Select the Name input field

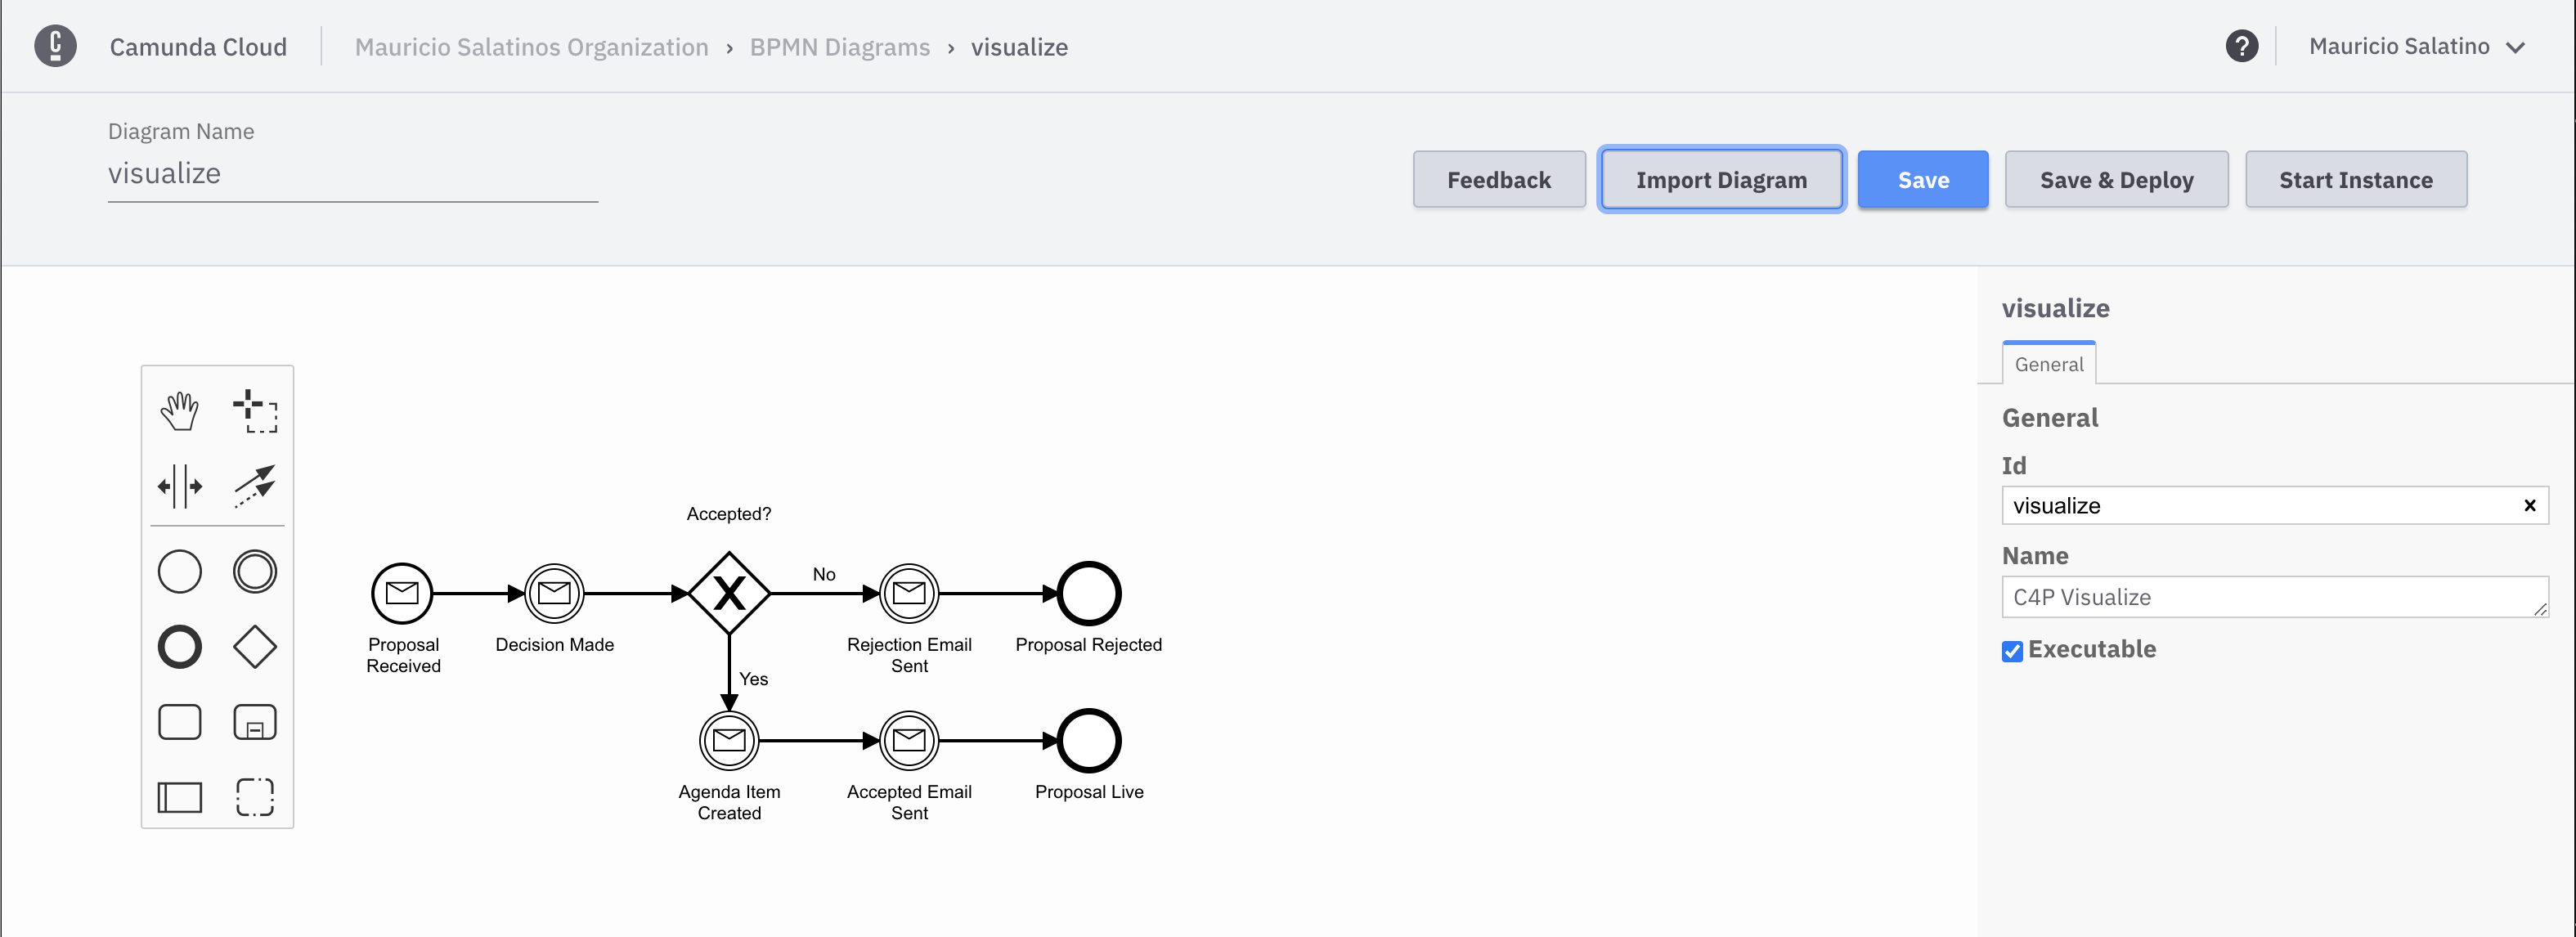[2273, 595]
